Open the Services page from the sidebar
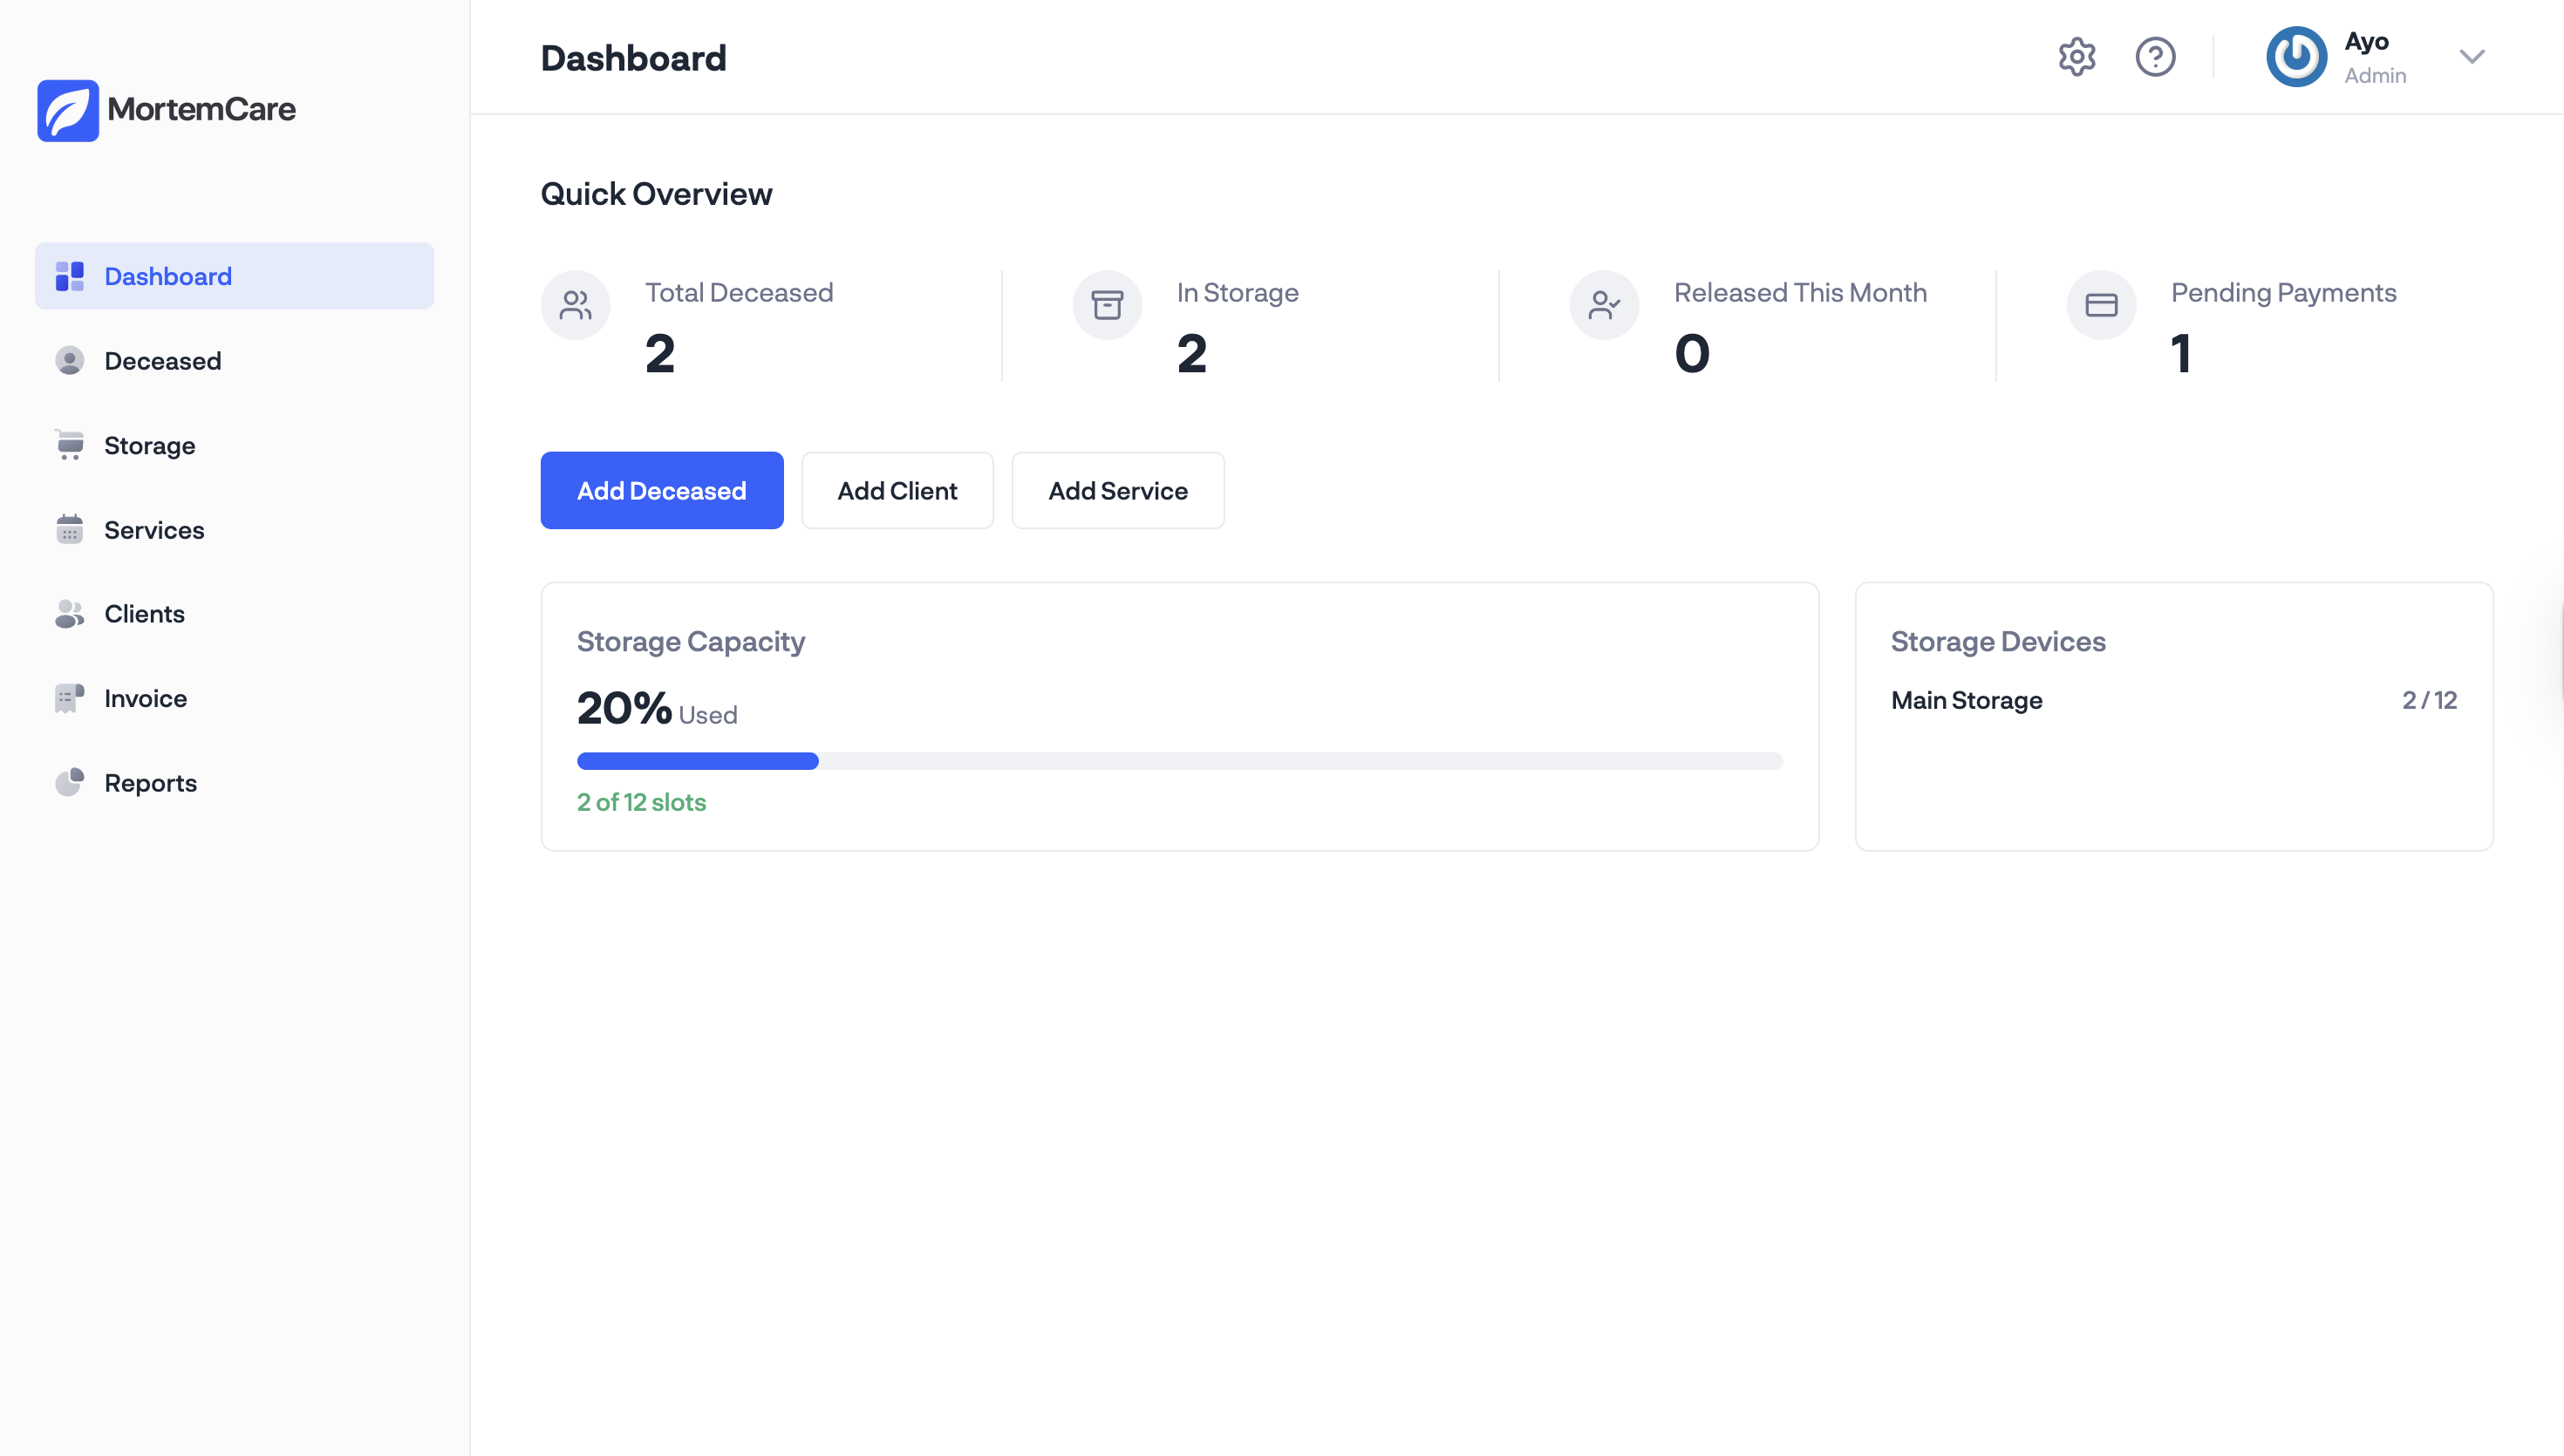The height and width of the screenshot is (1456, 2564). coord(154,530)
